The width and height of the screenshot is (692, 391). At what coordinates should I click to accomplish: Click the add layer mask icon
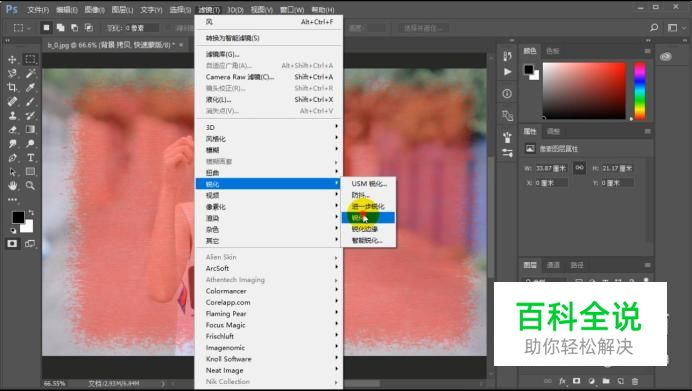pyautogui.click(x=576, y=381)
